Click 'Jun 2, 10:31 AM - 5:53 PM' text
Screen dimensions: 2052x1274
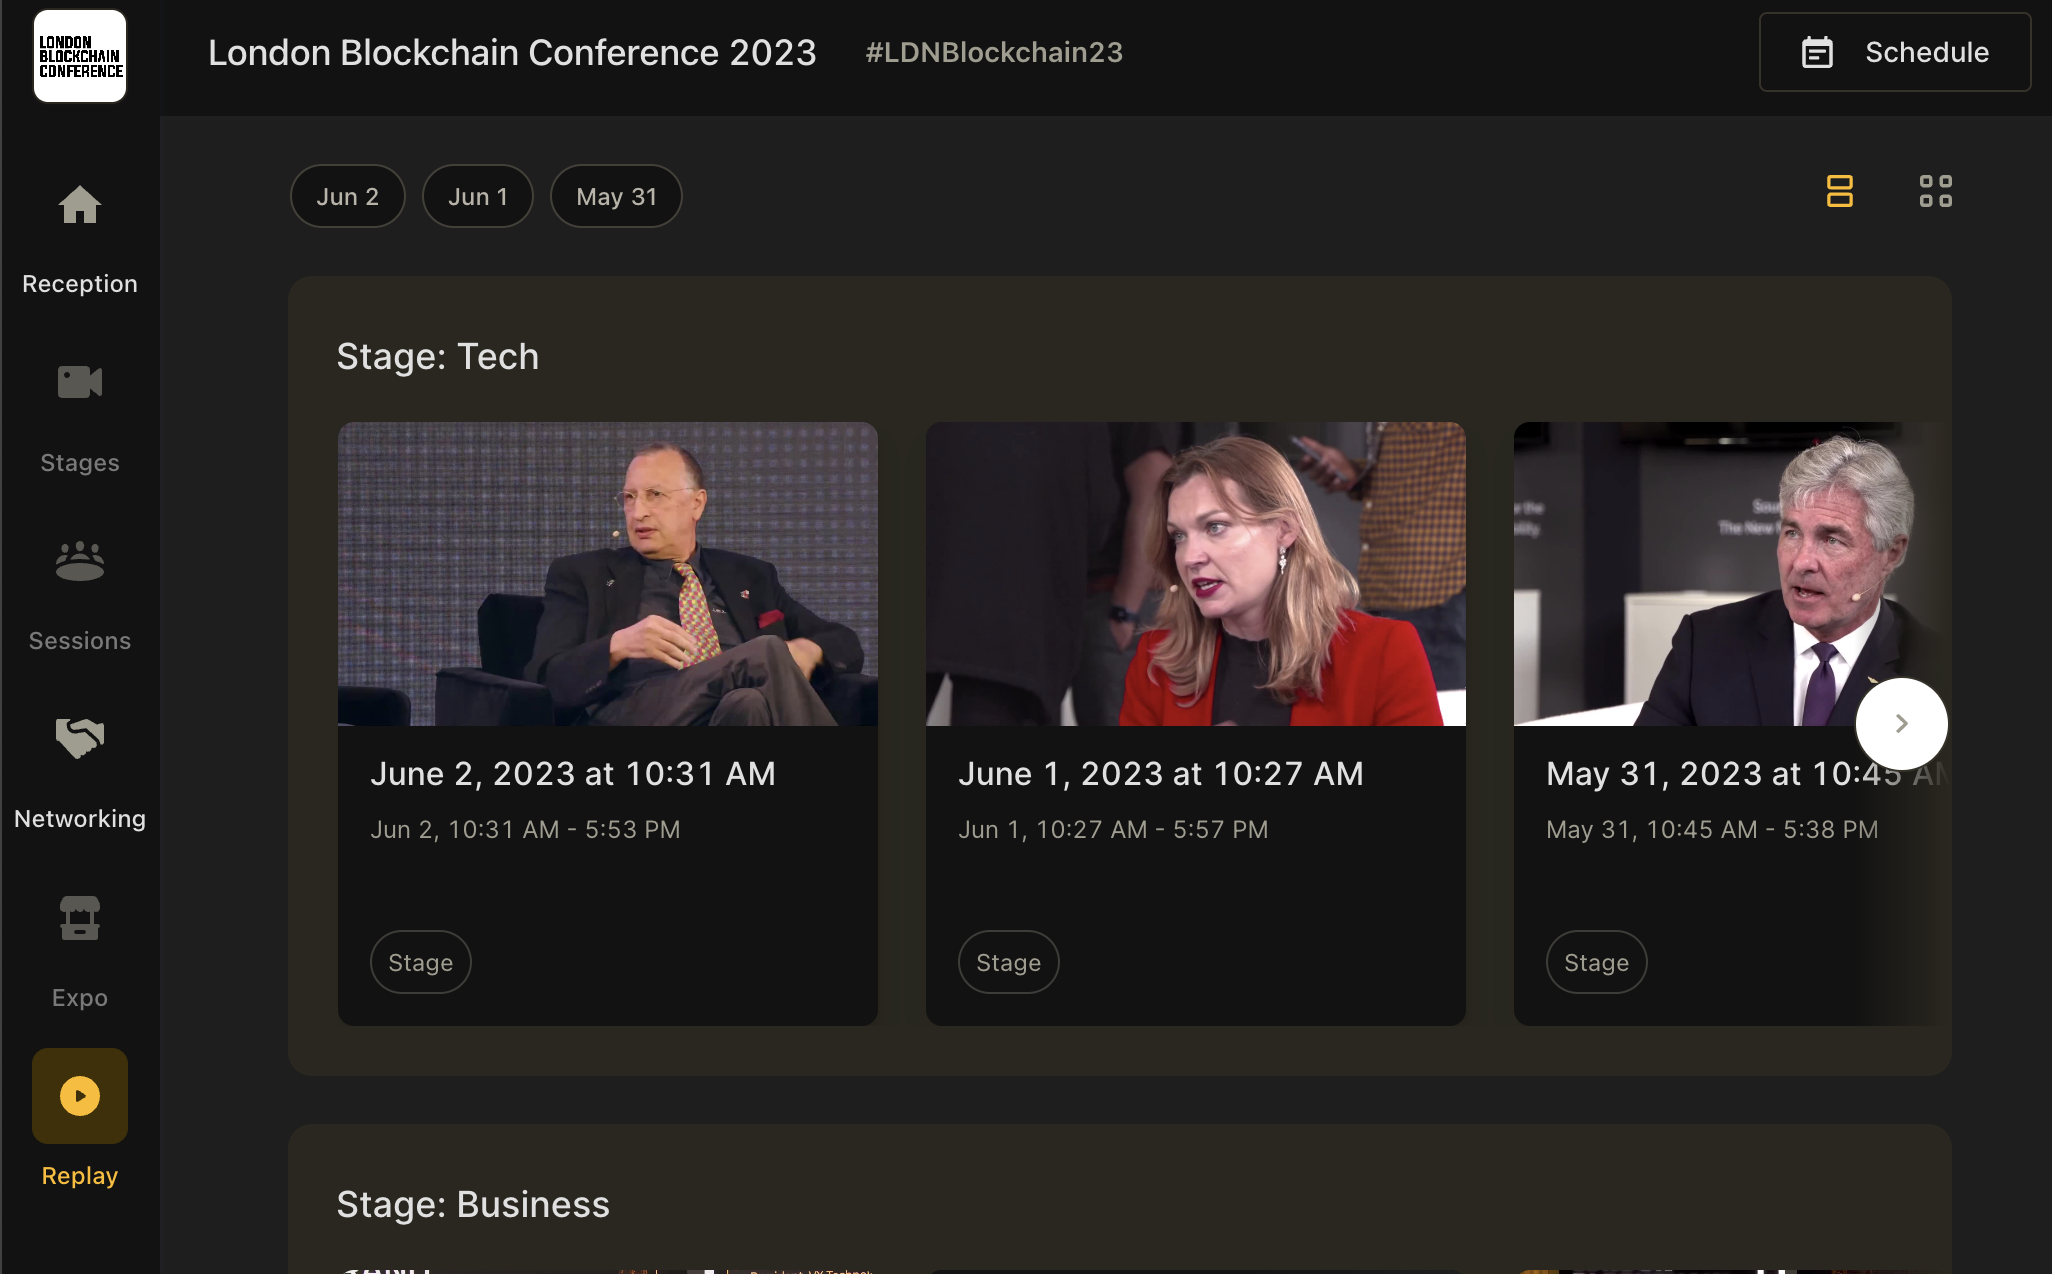(x=525, y=830)
